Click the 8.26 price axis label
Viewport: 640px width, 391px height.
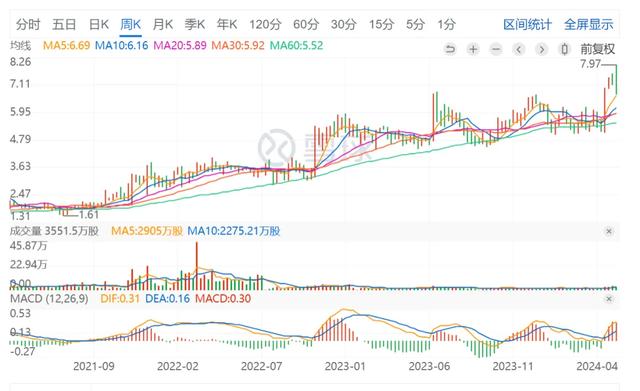[x=20, y=62]
